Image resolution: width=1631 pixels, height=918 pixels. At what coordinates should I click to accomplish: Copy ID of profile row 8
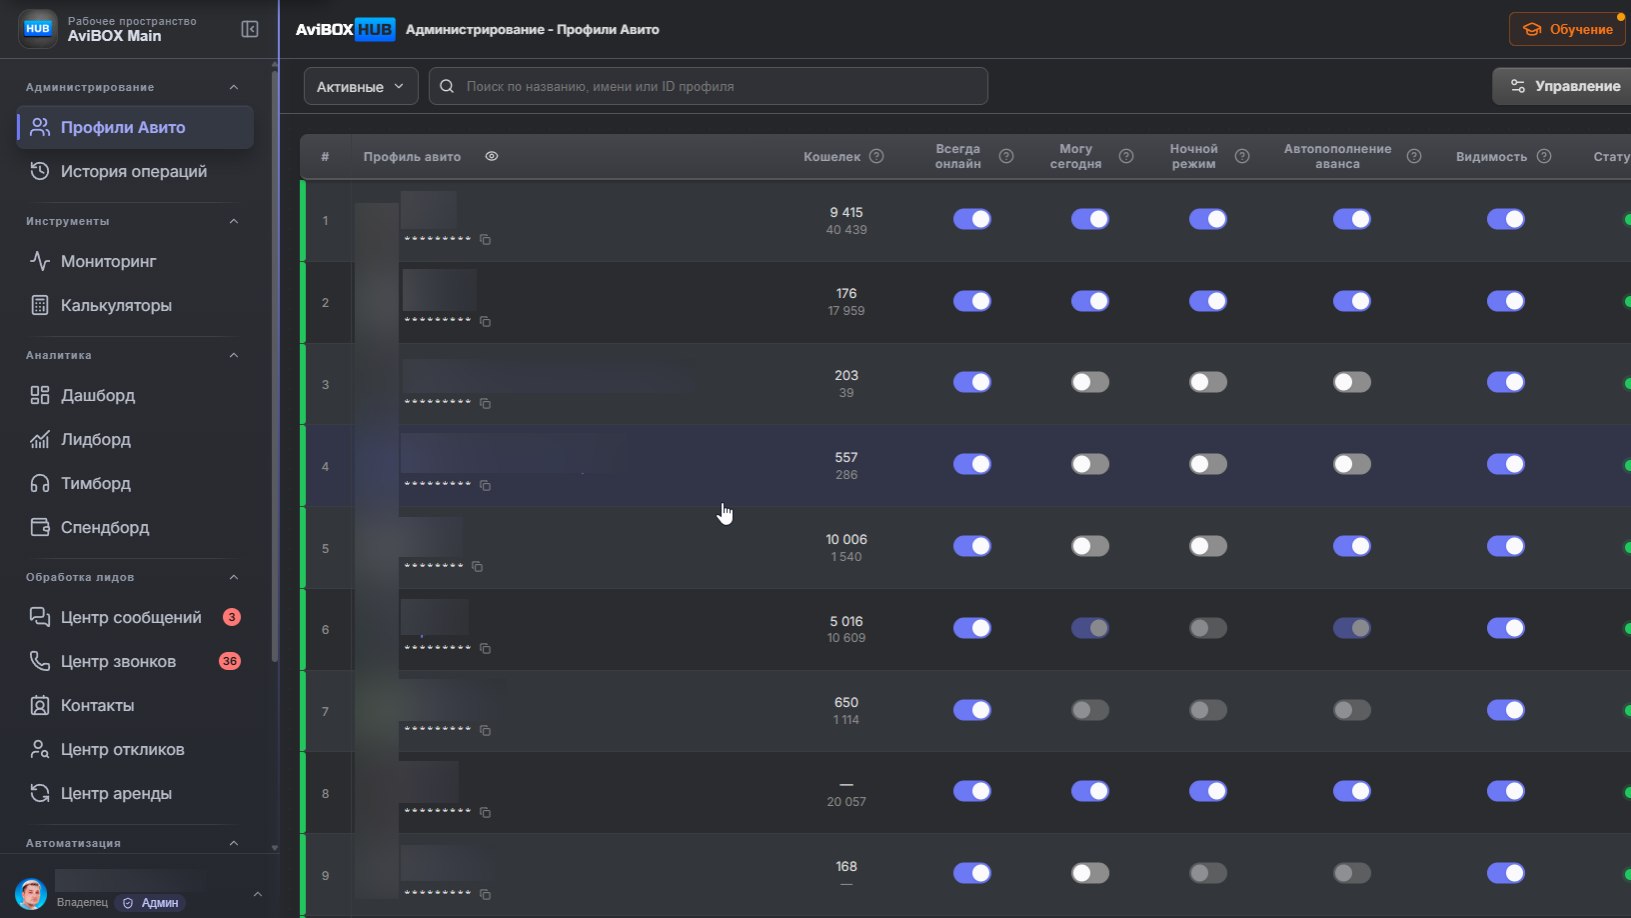485,812
